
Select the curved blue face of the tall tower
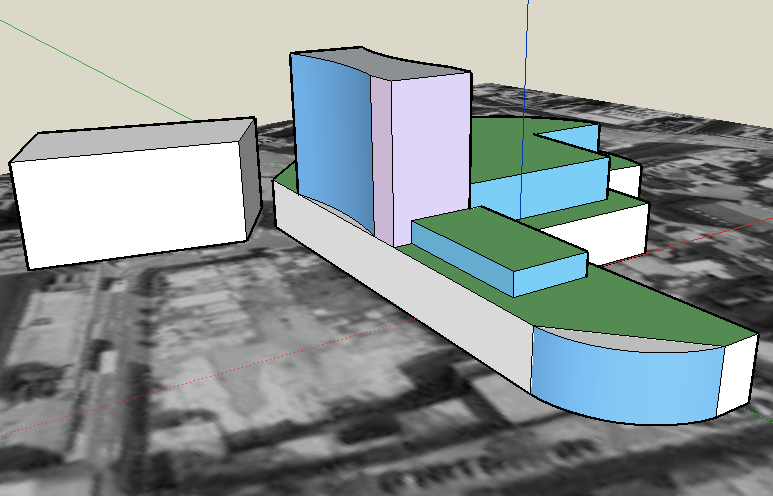click(x=333, y=143)
